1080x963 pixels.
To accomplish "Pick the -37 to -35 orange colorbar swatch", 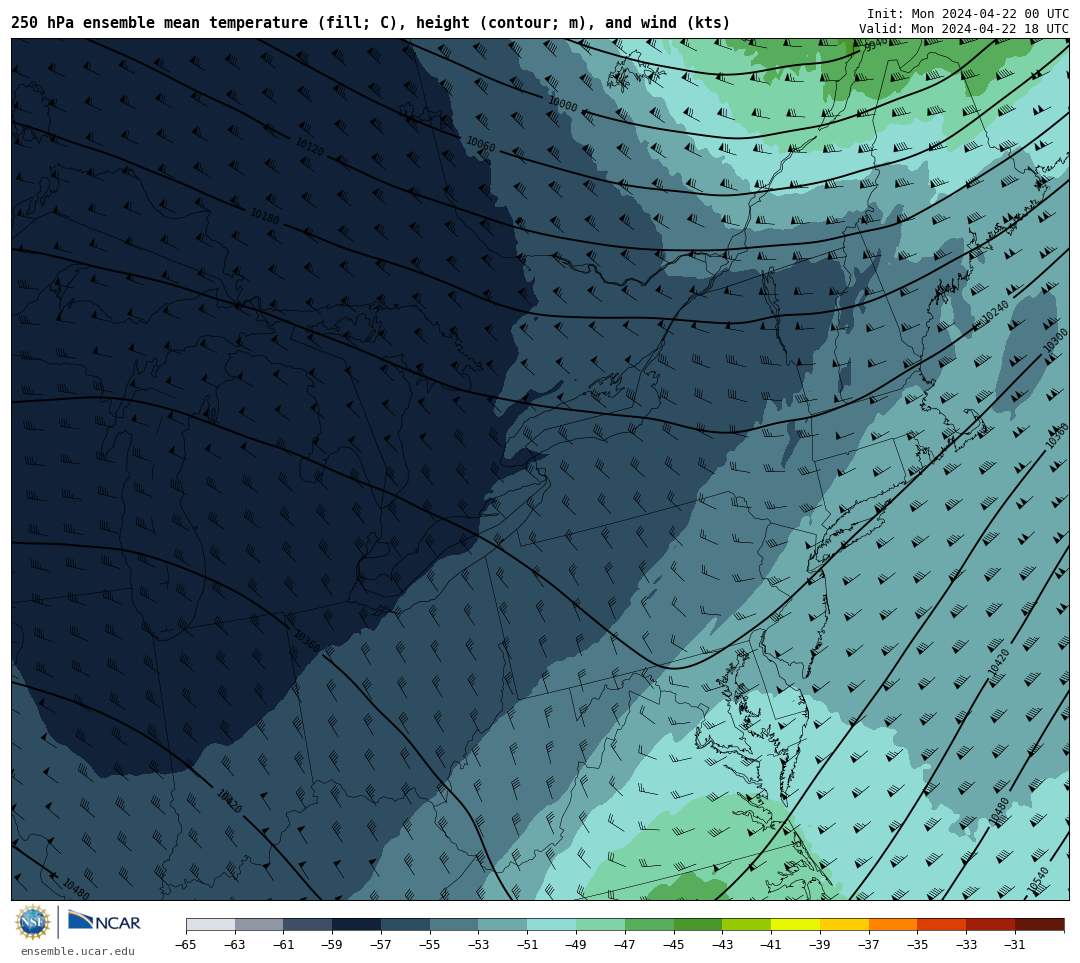I will (893, 924).
